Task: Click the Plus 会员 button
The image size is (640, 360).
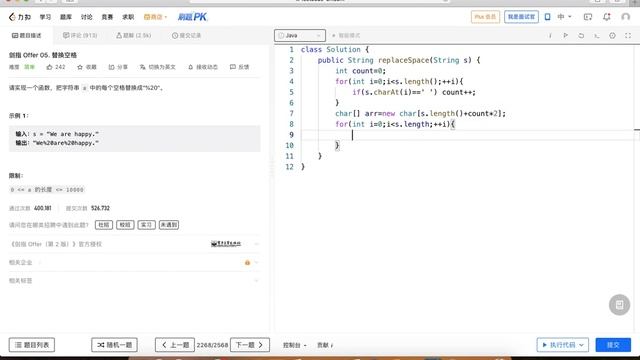Action: click(x=485, y=17)
